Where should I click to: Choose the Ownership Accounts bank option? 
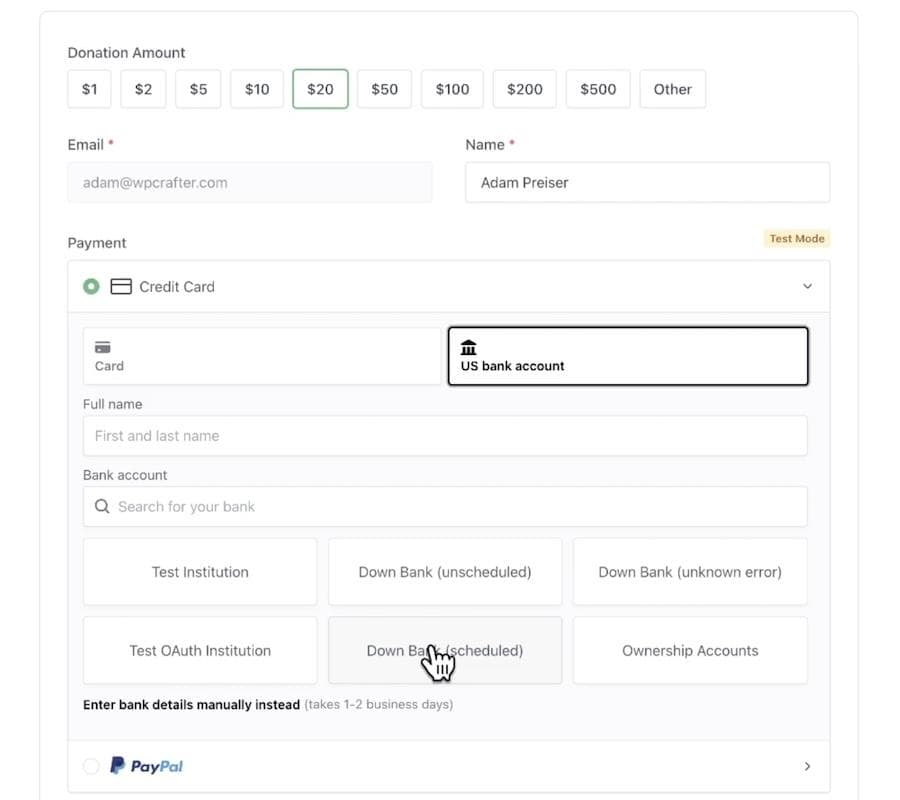[x=690, y=650]
